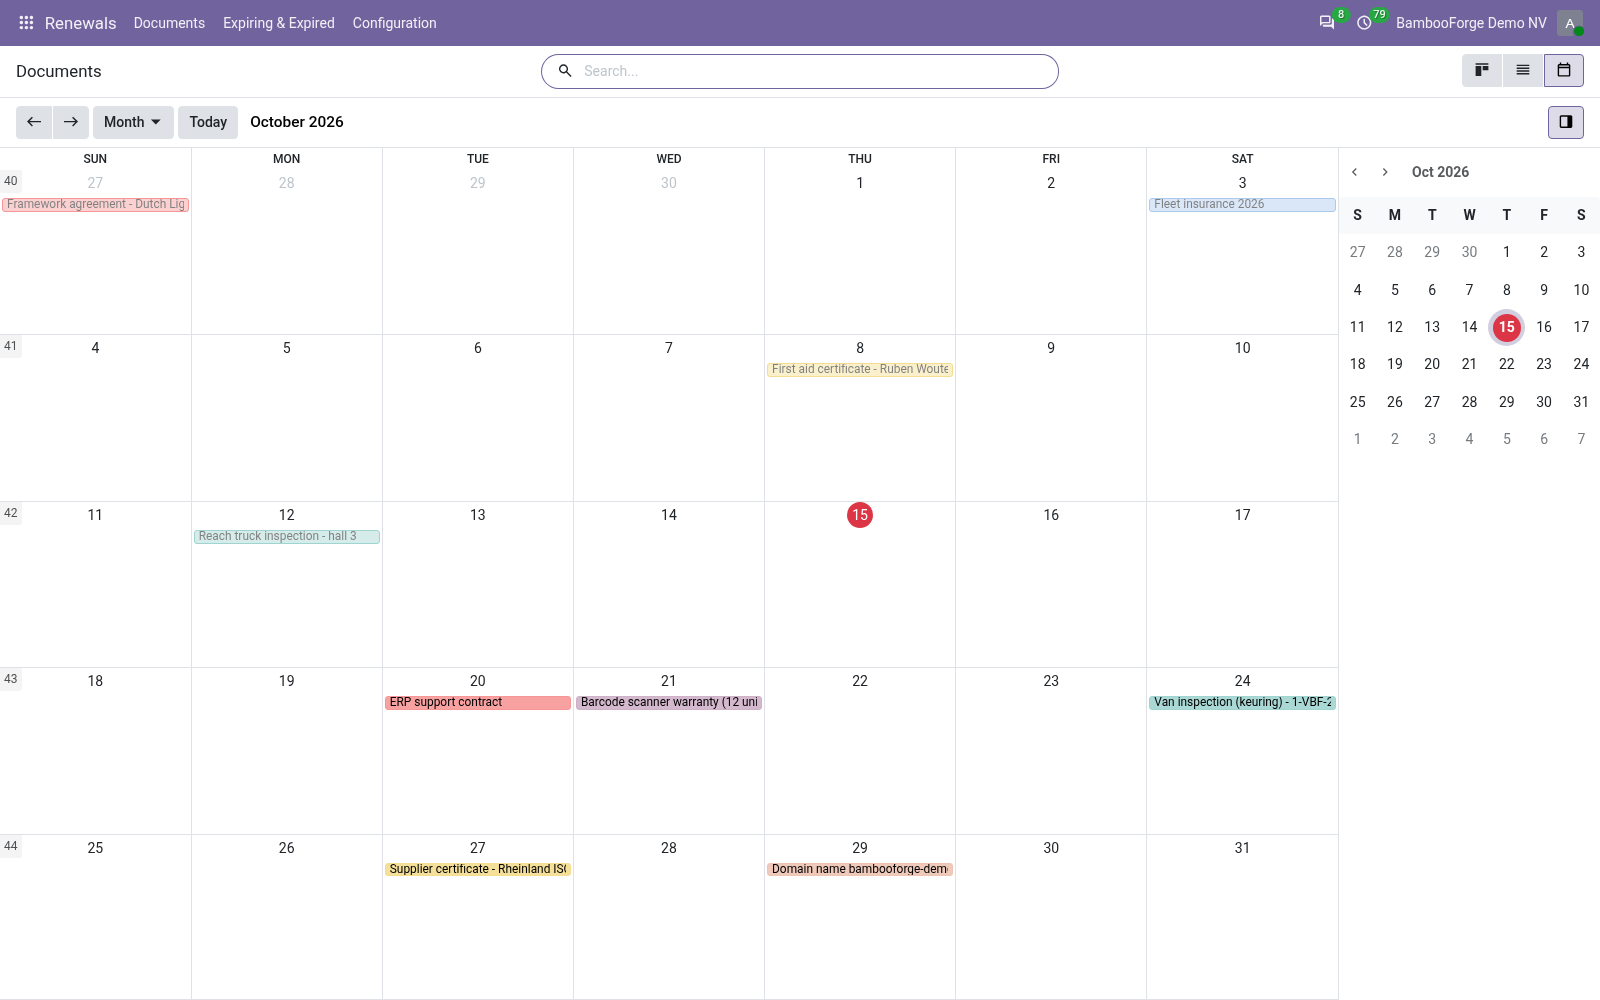
Task: Open Framework agreement - Dutch Lig event
Action: [x=96, y=204]
